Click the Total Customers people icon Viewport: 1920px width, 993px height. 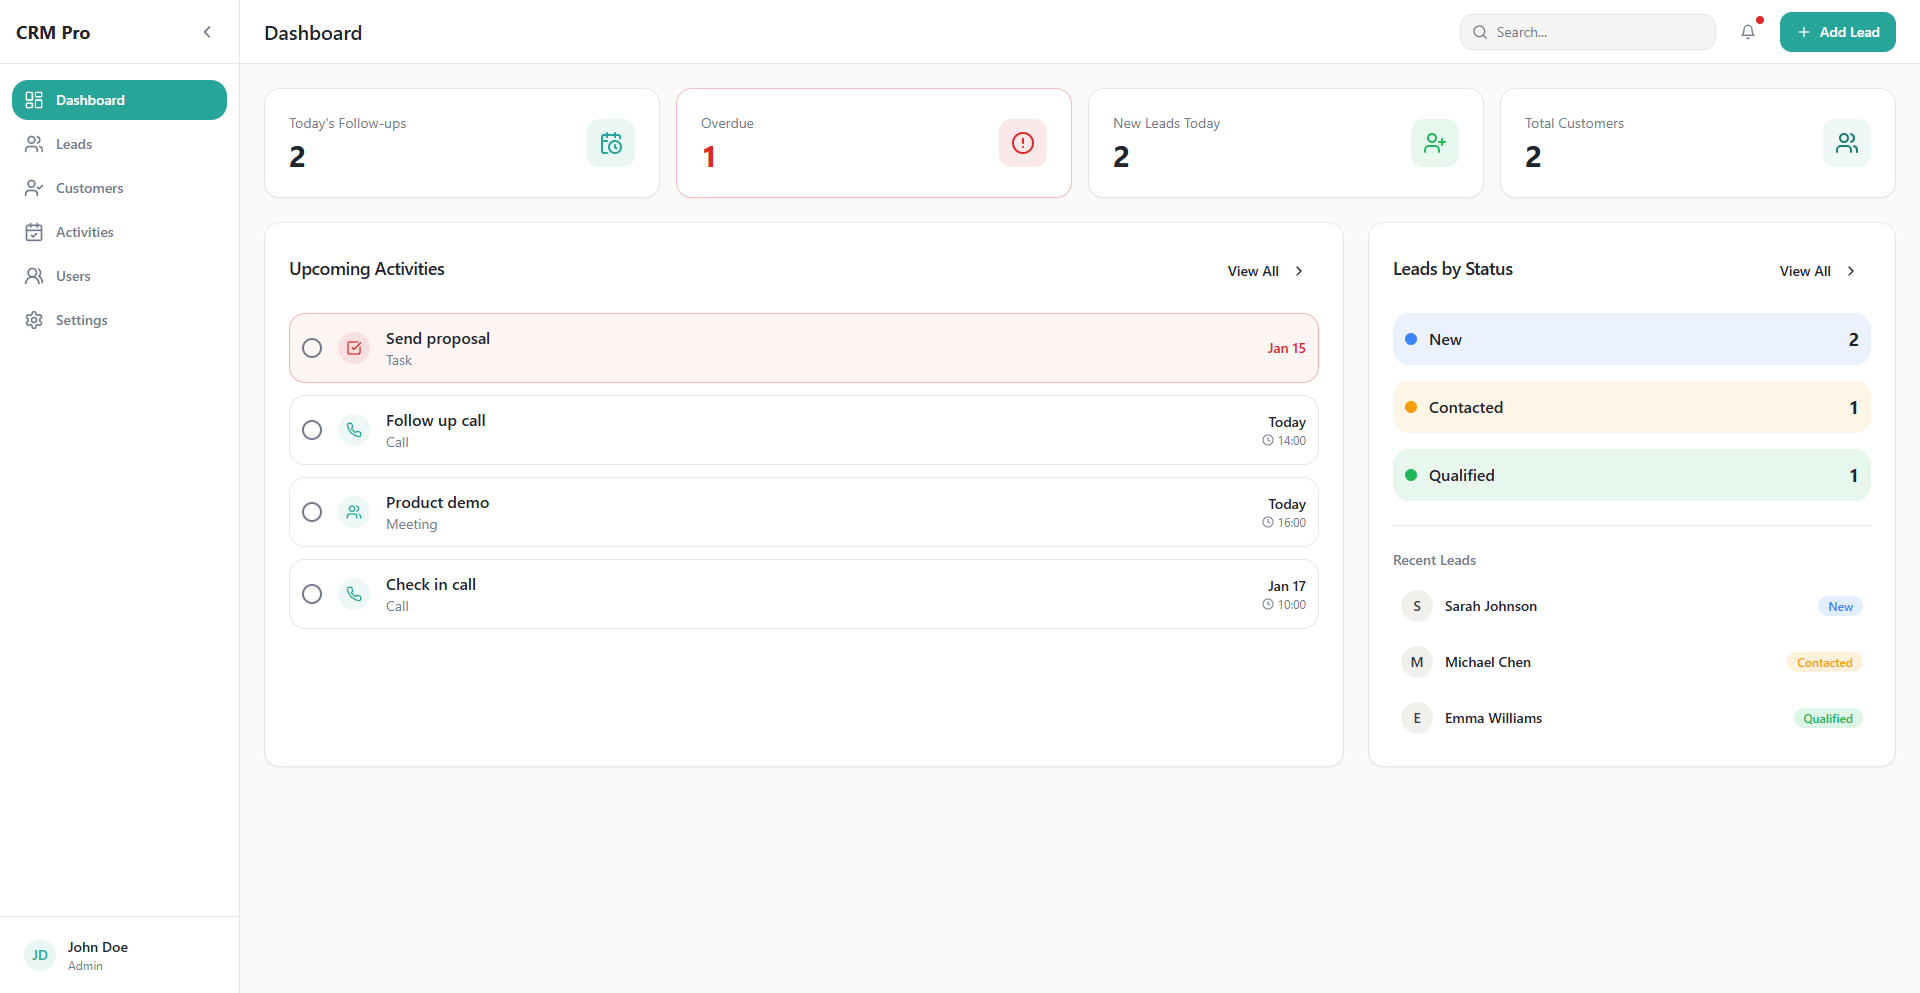[1846, 143]
